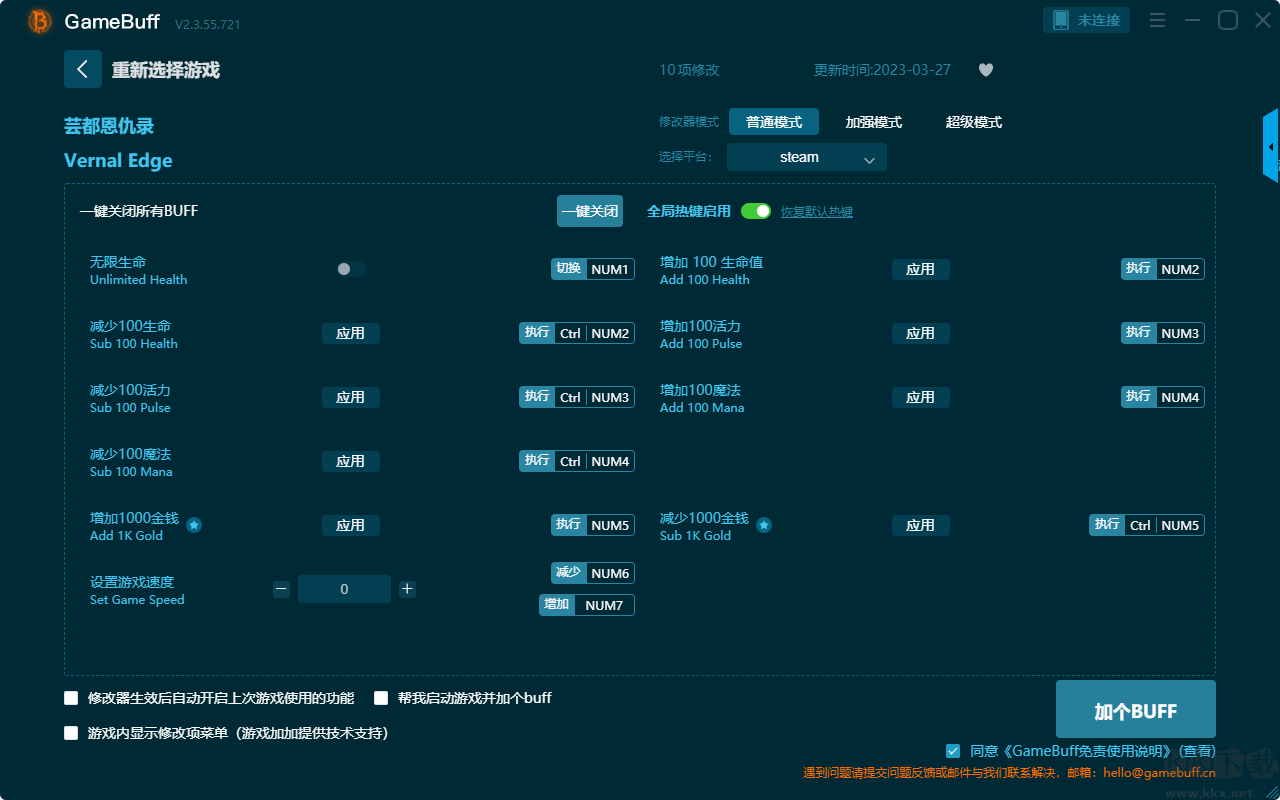Apply Sub 1K Gold
1280x800 pixels.
[921, 525]
